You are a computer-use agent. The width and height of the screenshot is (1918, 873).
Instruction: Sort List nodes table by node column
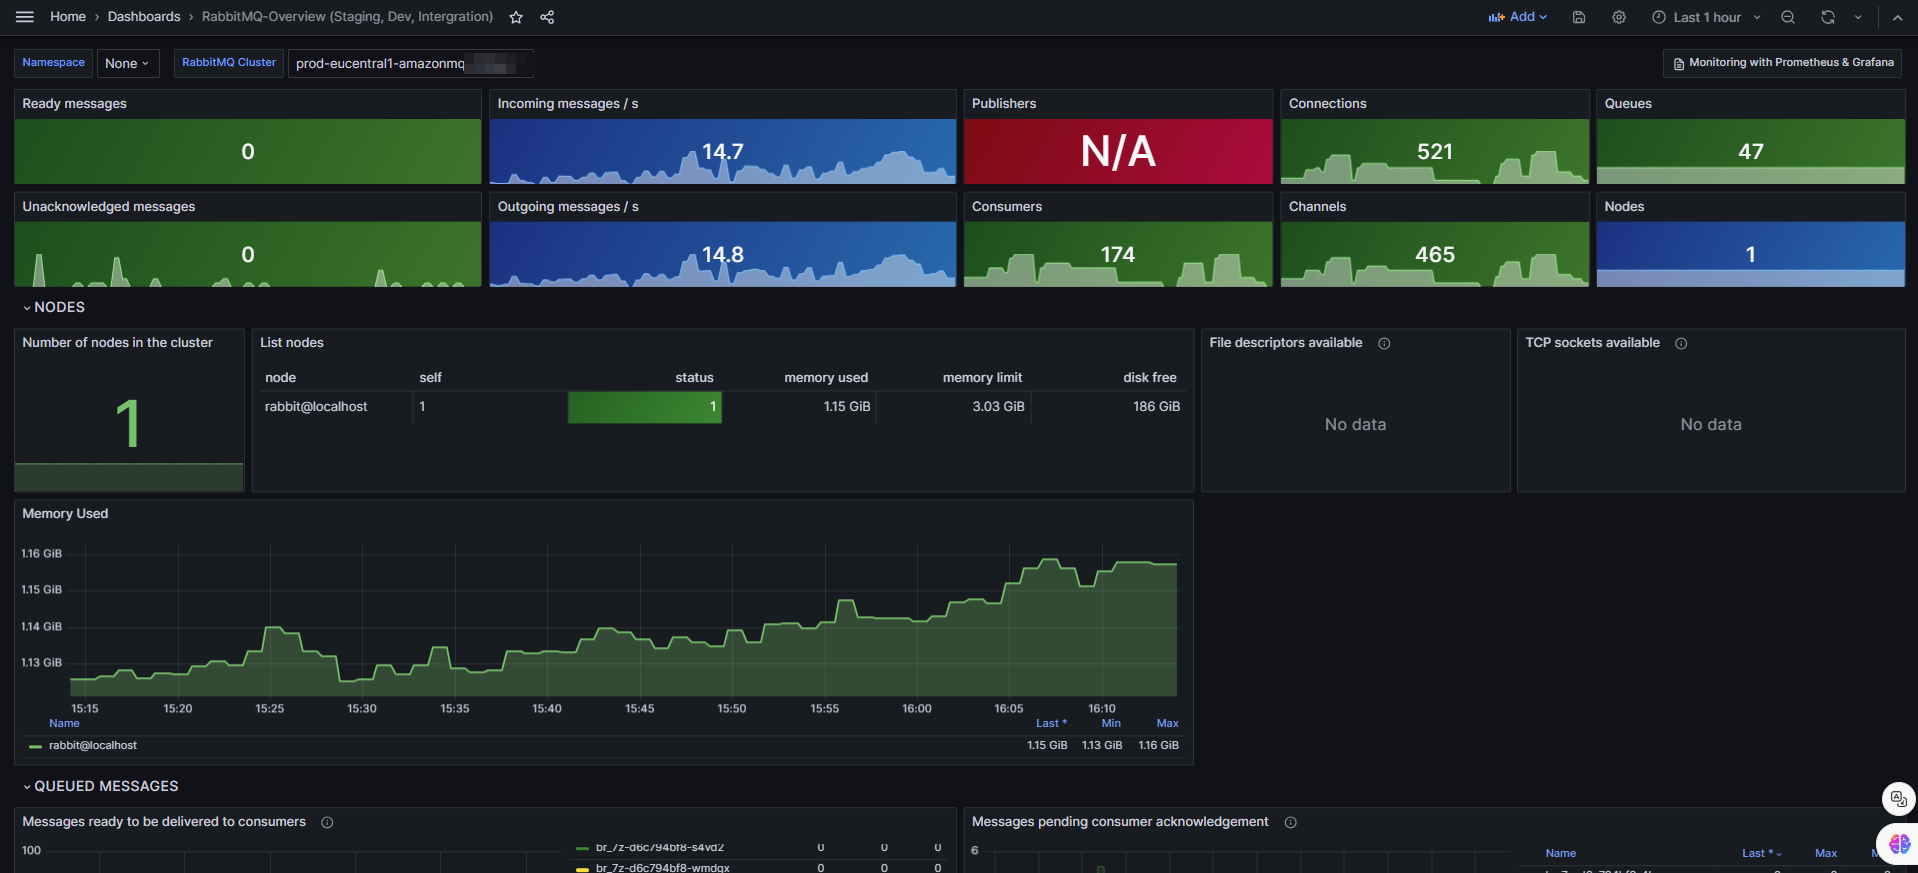coord(281,378)
